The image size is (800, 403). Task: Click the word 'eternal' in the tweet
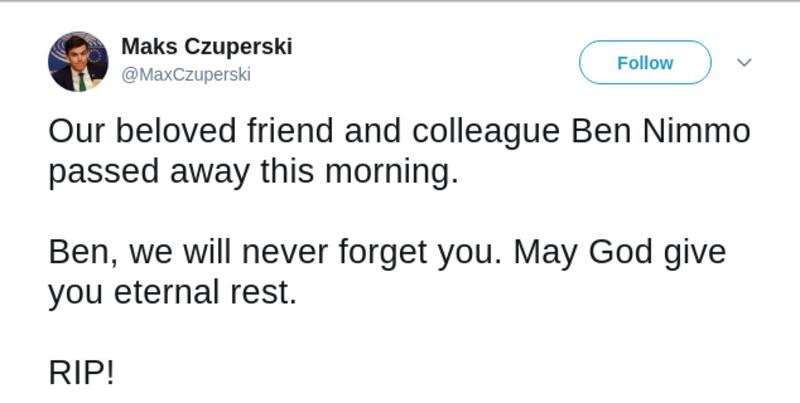point(167,294)
